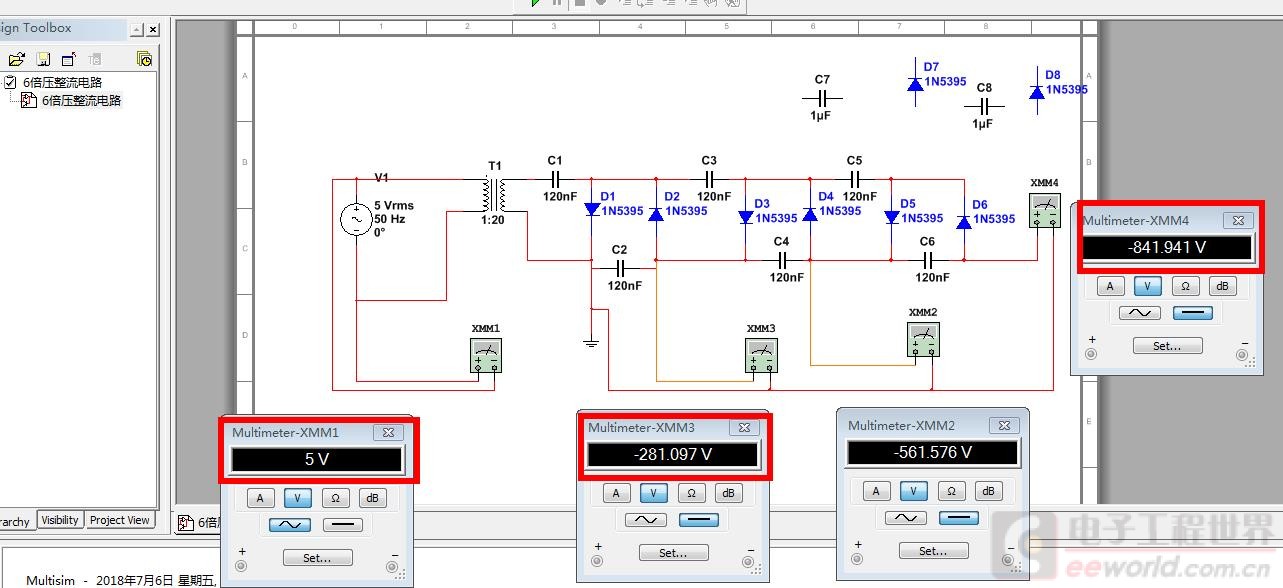This screenshot has height=588, width=1283.
Task: Click the positive terminal on Multimeter-XMM3
Action: pos(597,562)
